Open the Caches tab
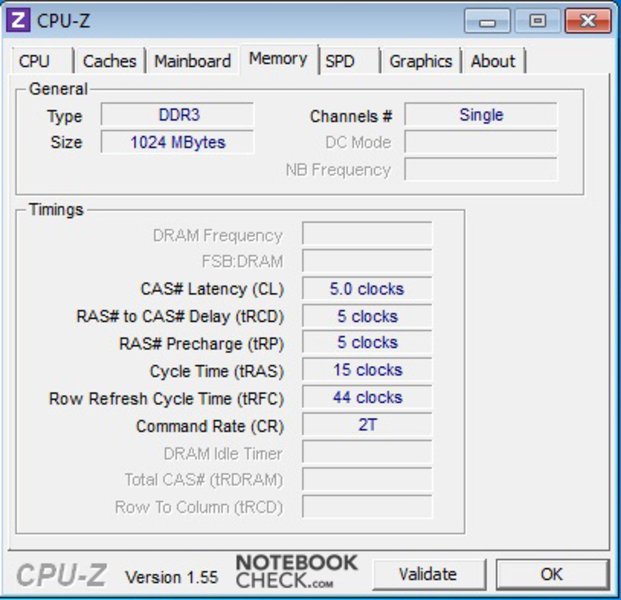This screenshot has height=600, width=621. pos(109,61)
